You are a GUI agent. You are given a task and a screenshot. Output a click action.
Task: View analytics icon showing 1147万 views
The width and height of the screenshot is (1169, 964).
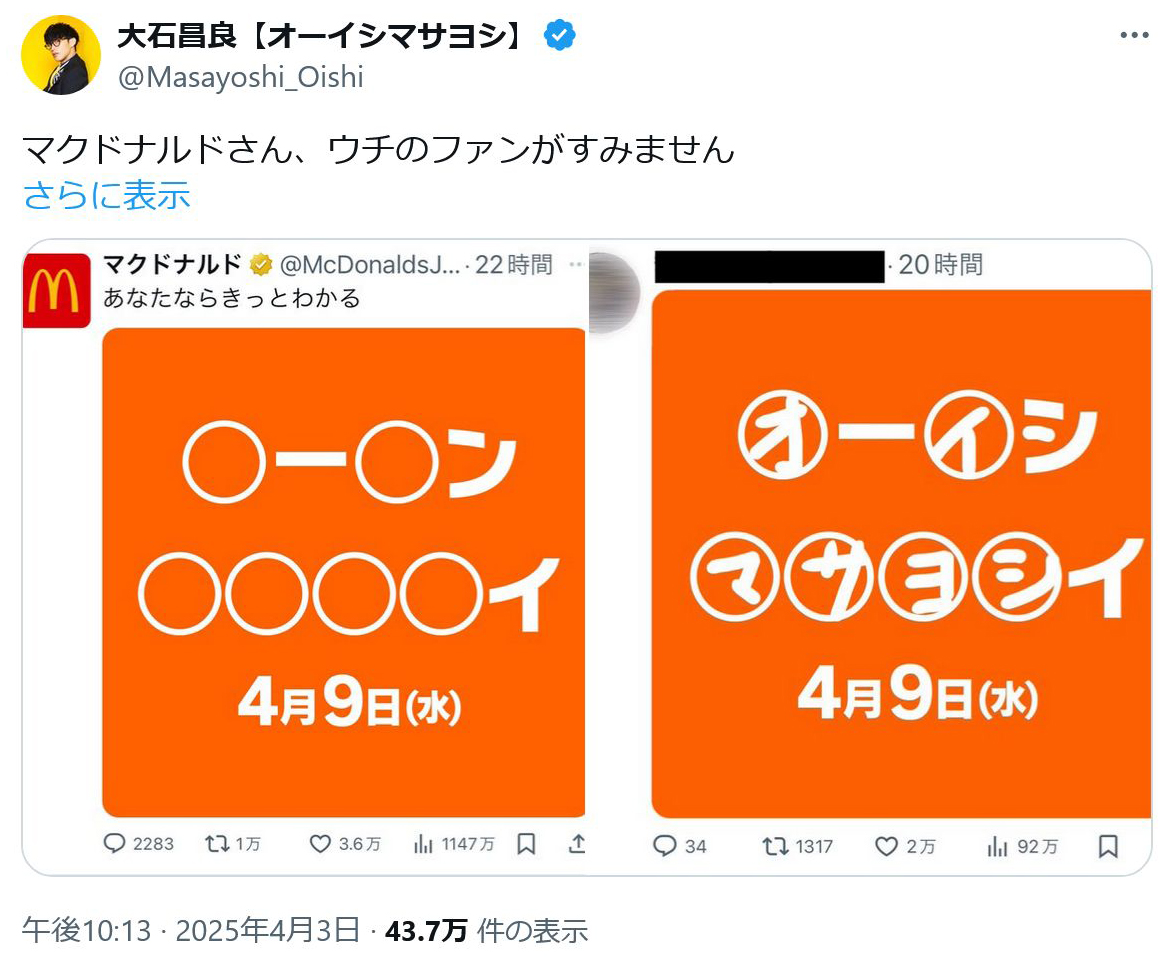[423, 843]
